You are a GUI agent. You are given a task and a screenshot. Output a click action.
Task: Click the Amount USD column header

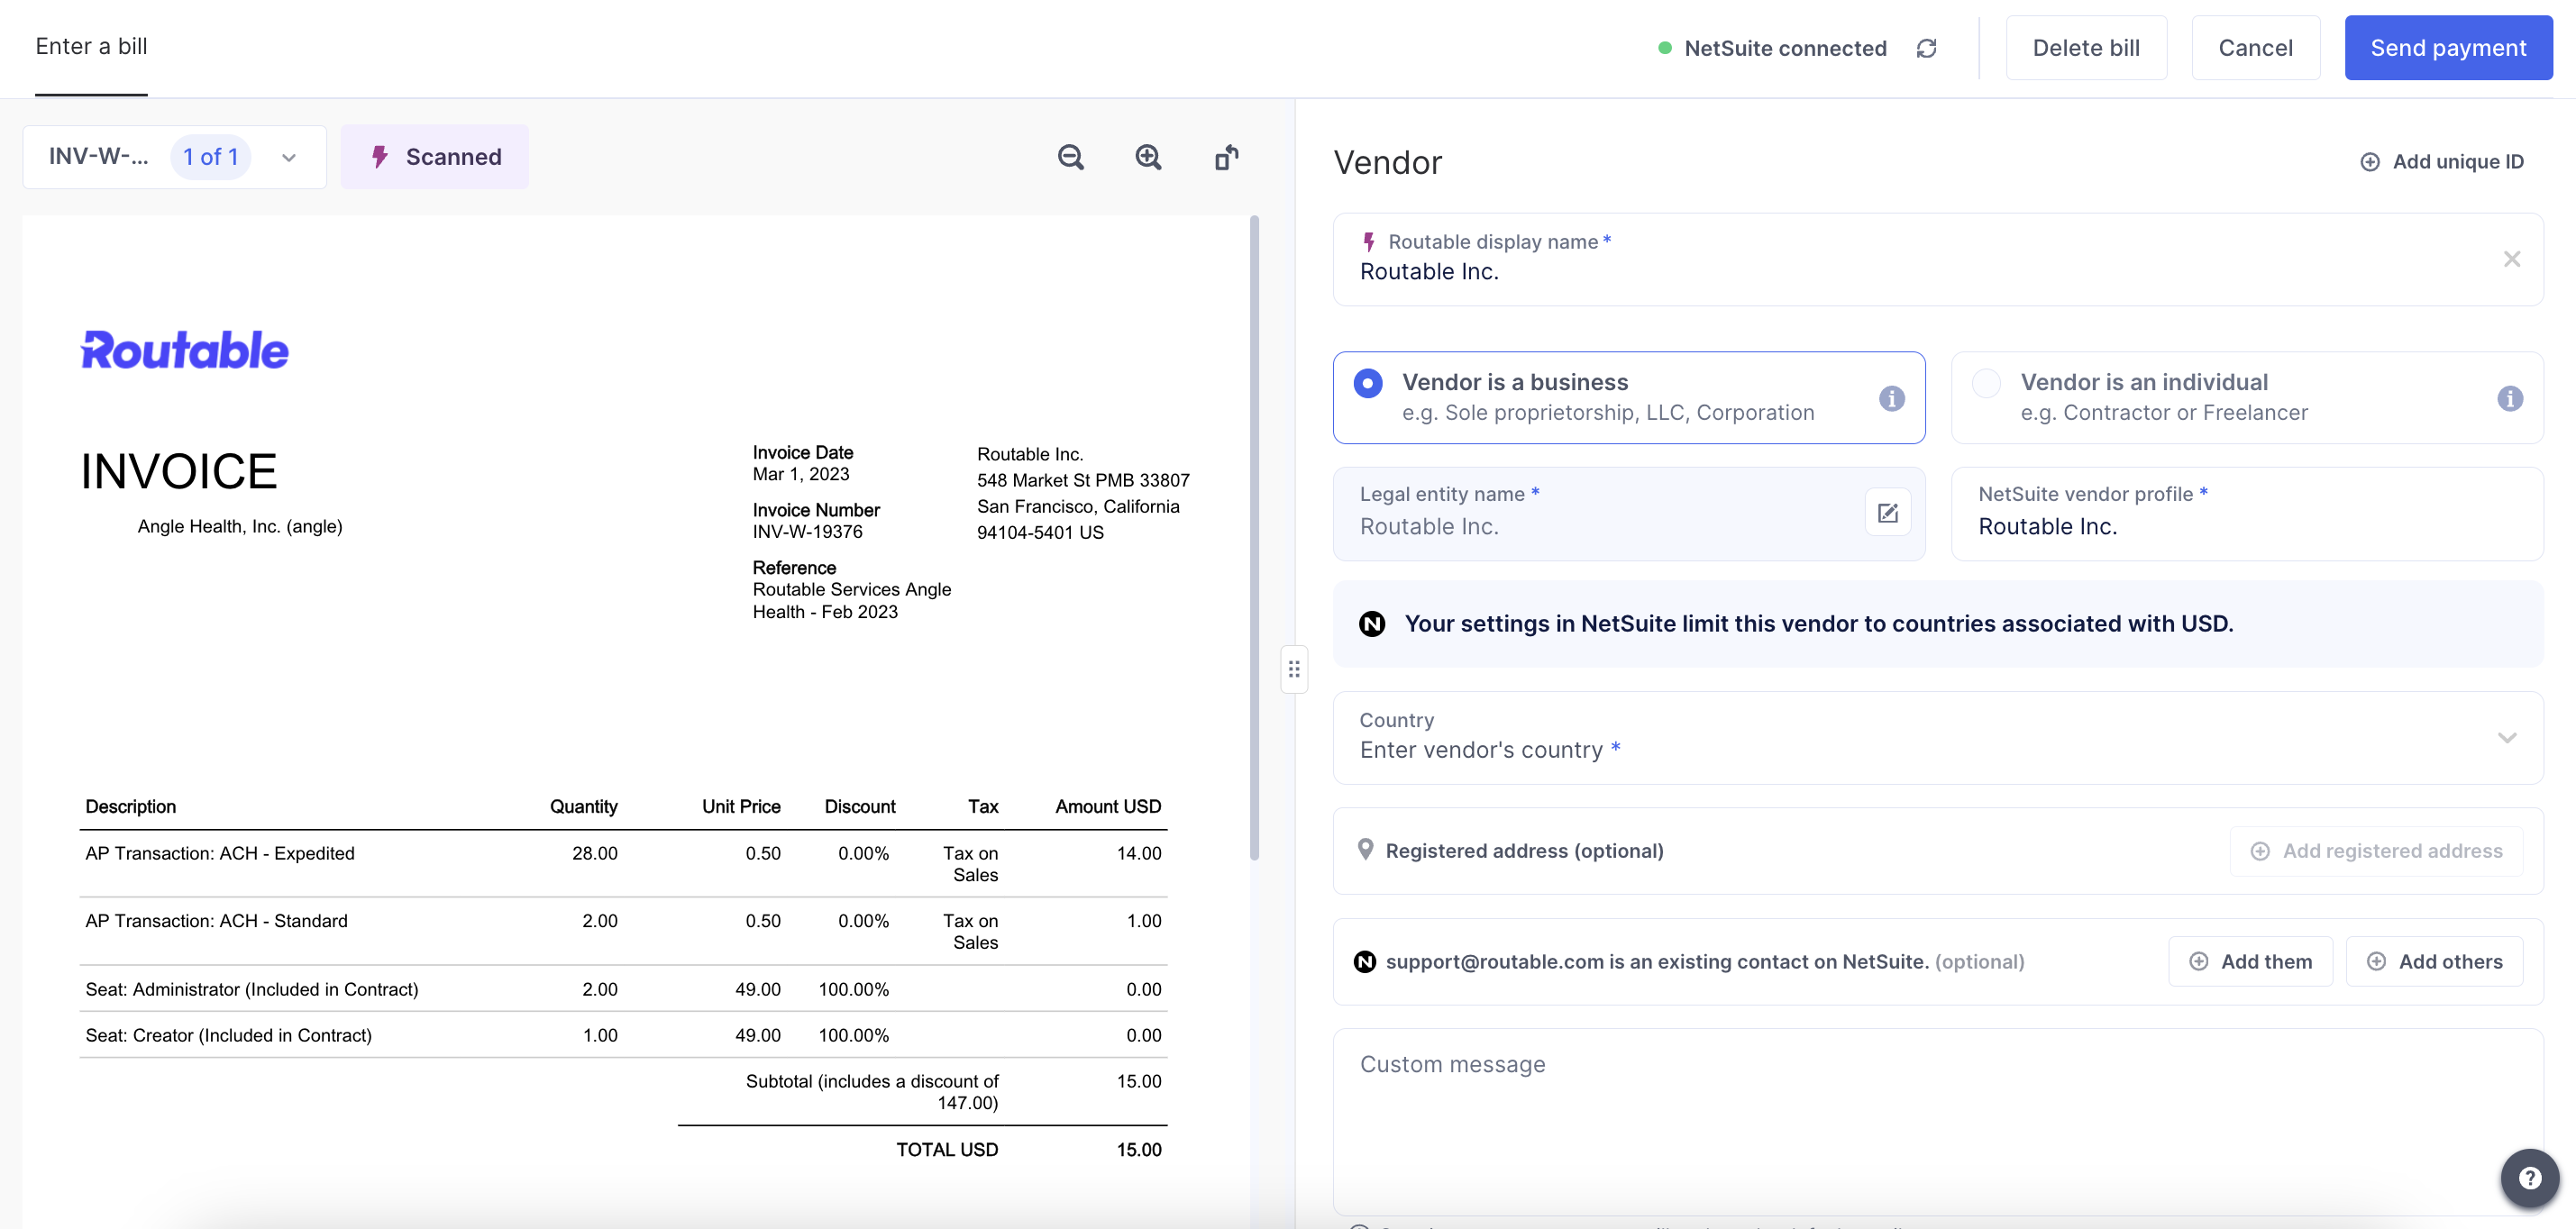[1108, 807]
